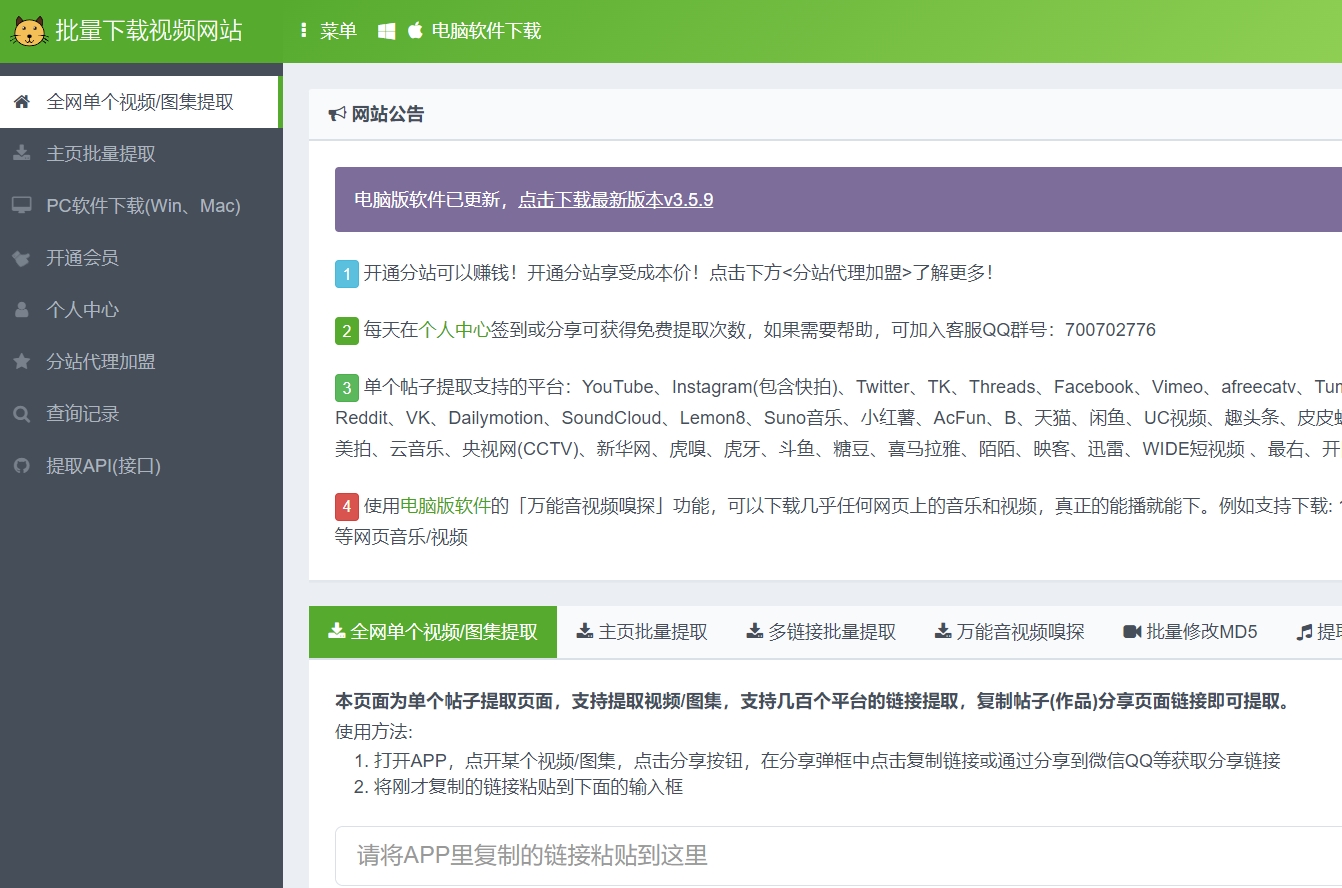Open PC软件下载(Win、Mac) sidebar item
The width and height of the screenshot is (1342, 888).
141,206
